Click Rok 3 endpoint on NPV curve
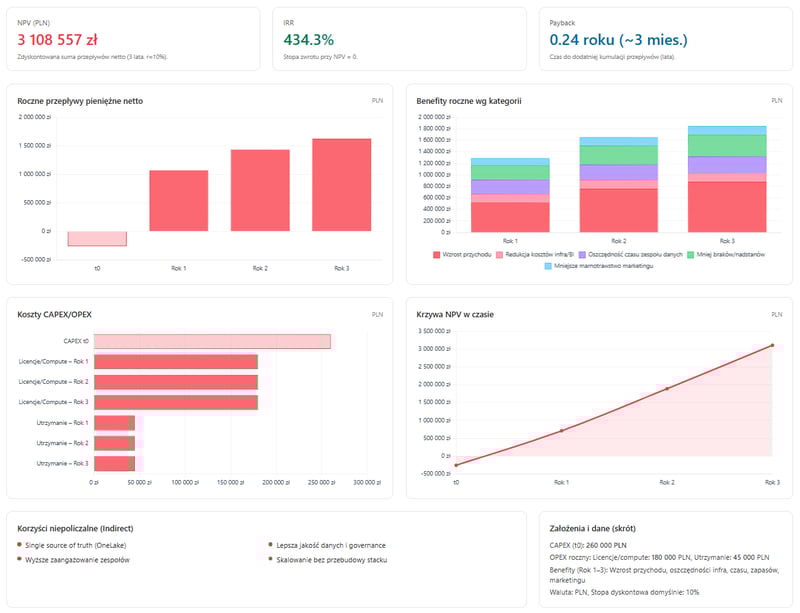The image size is (800, 613). point(772,345)
